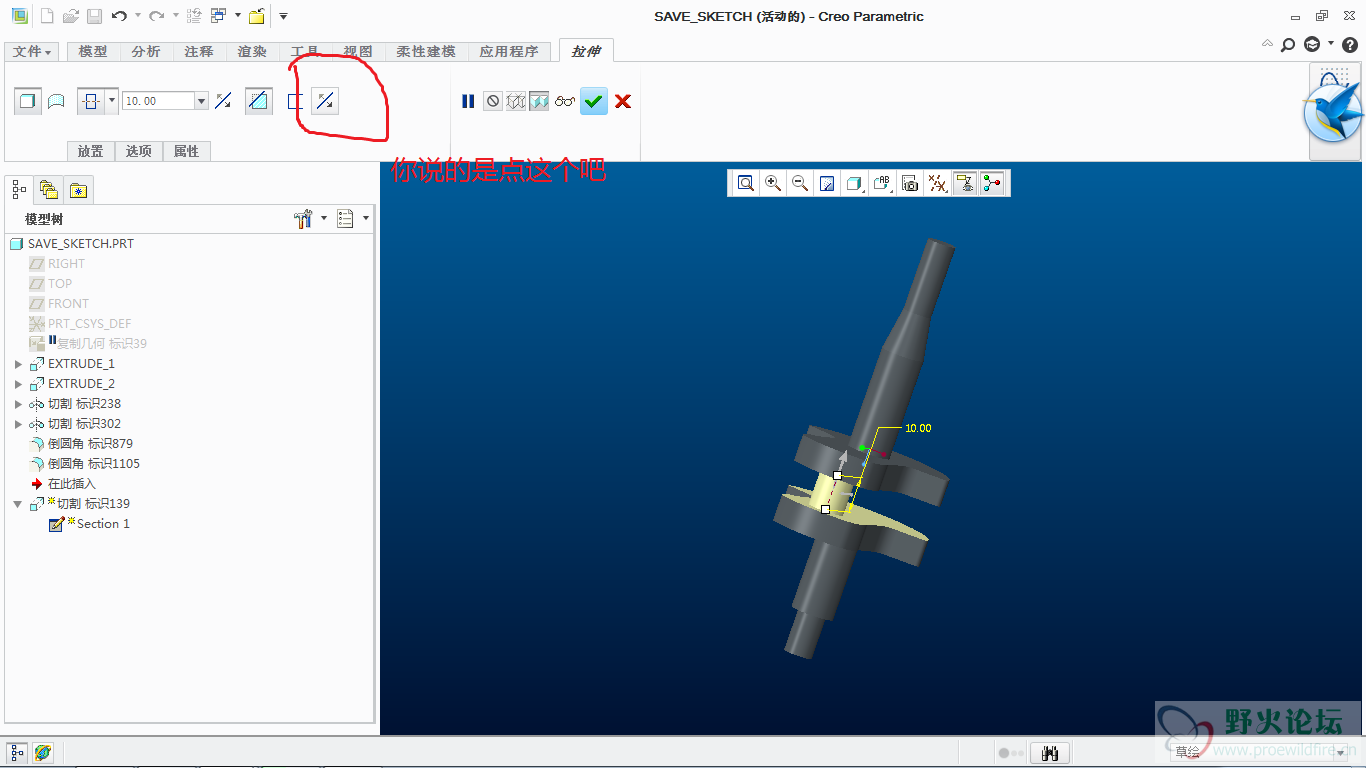Create a new file from quick access toolbar
The height and width of the screenshot is (768, 1366).
[x=46, y=16]
